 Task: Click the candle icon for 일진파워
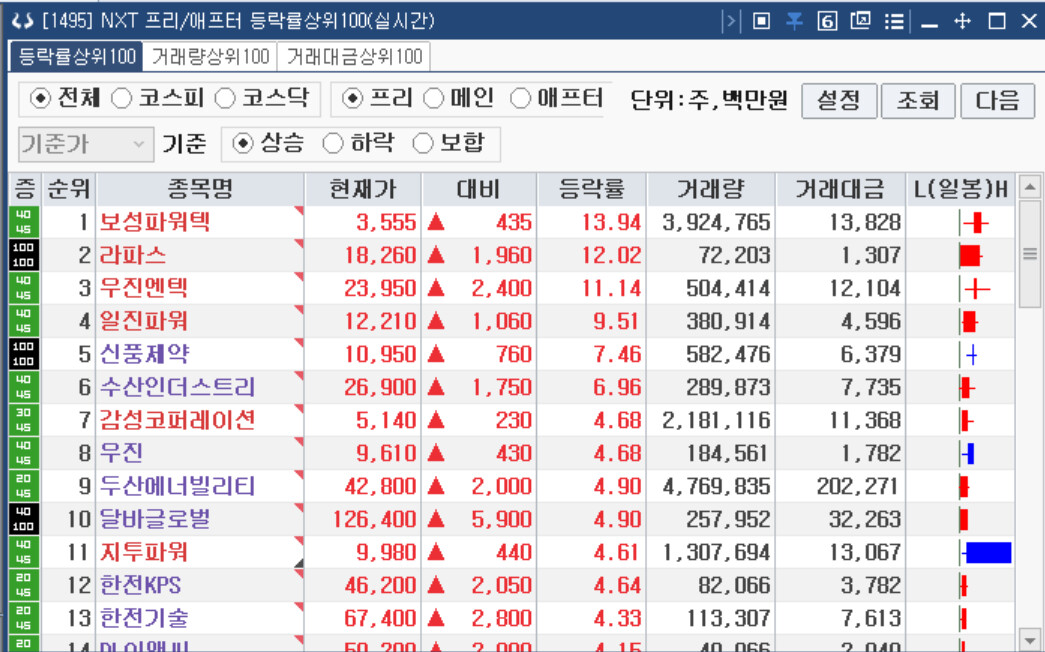click(968, 321)
